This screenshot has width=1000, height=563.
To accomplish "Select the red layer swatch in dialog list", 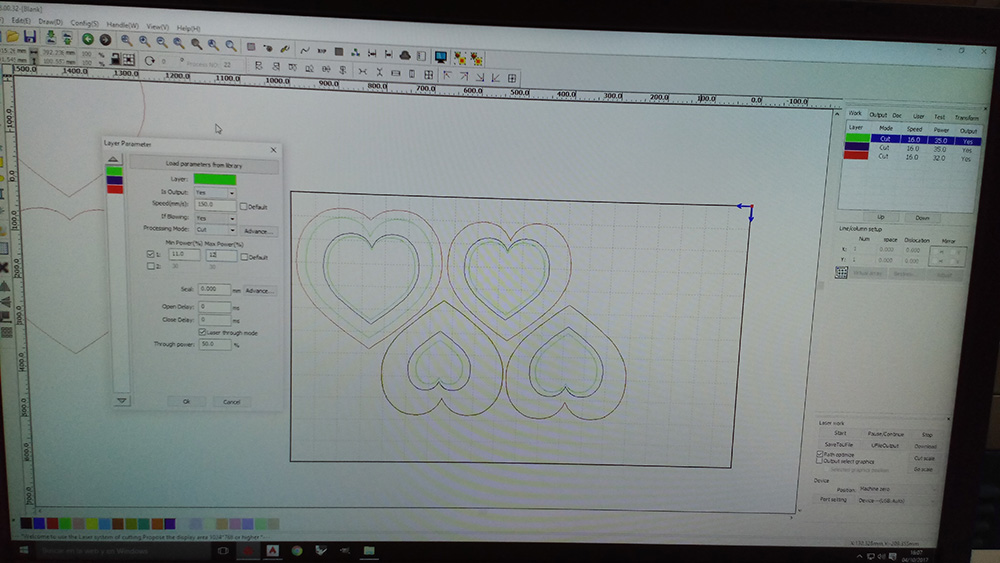I will (x=115, y=189).
